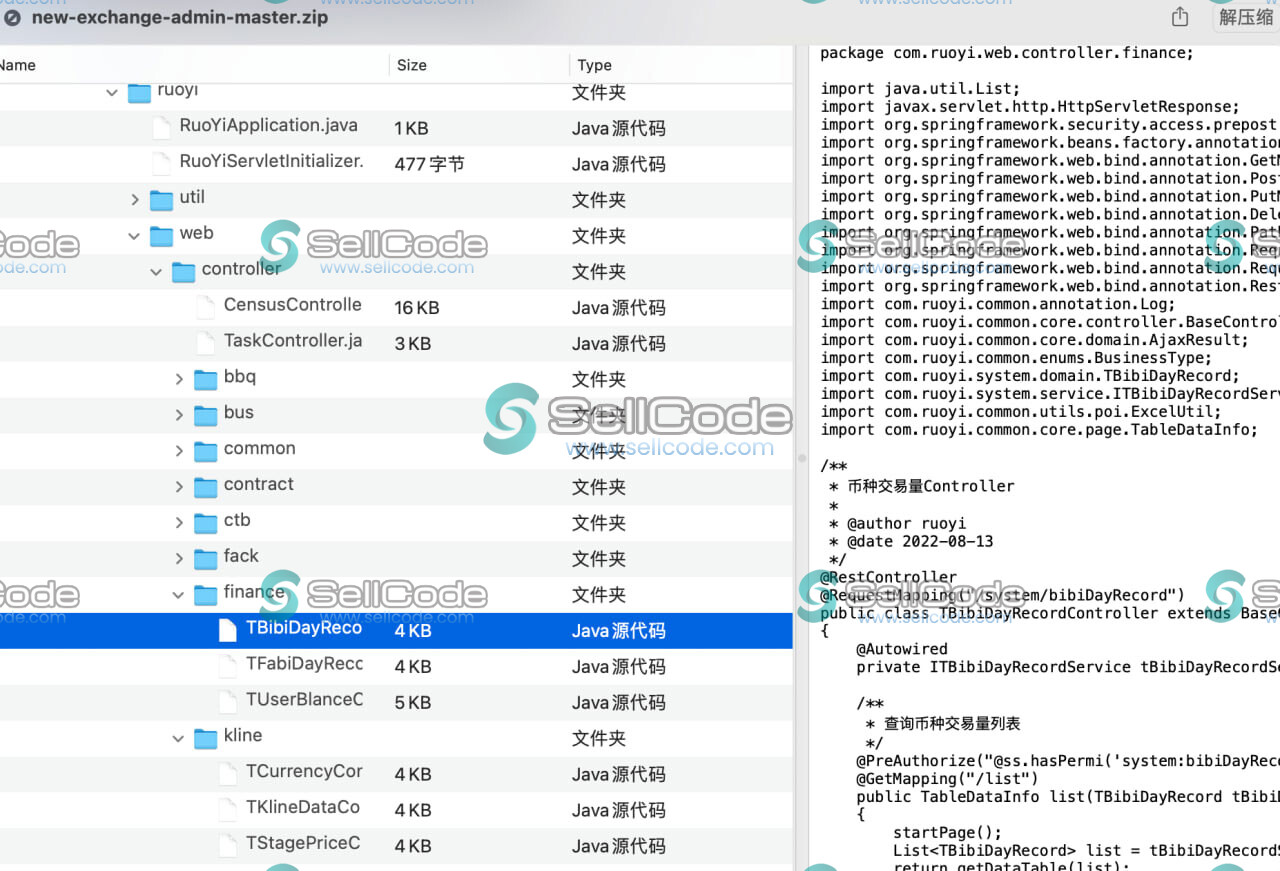
Task: Select the TFabiDayRecc file icon
Action: click(x=227, y=666)
